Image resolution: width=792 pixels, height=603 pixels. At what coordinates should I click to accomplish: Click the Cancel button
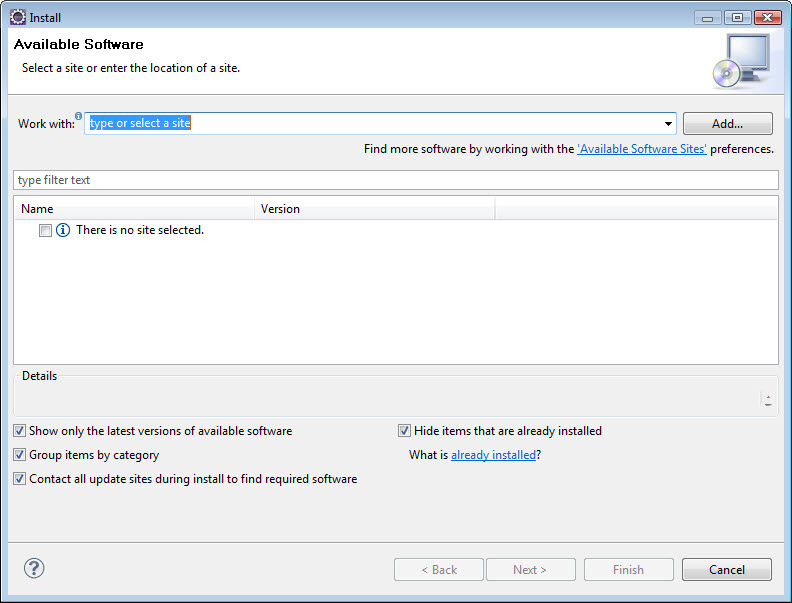point(726,570)
